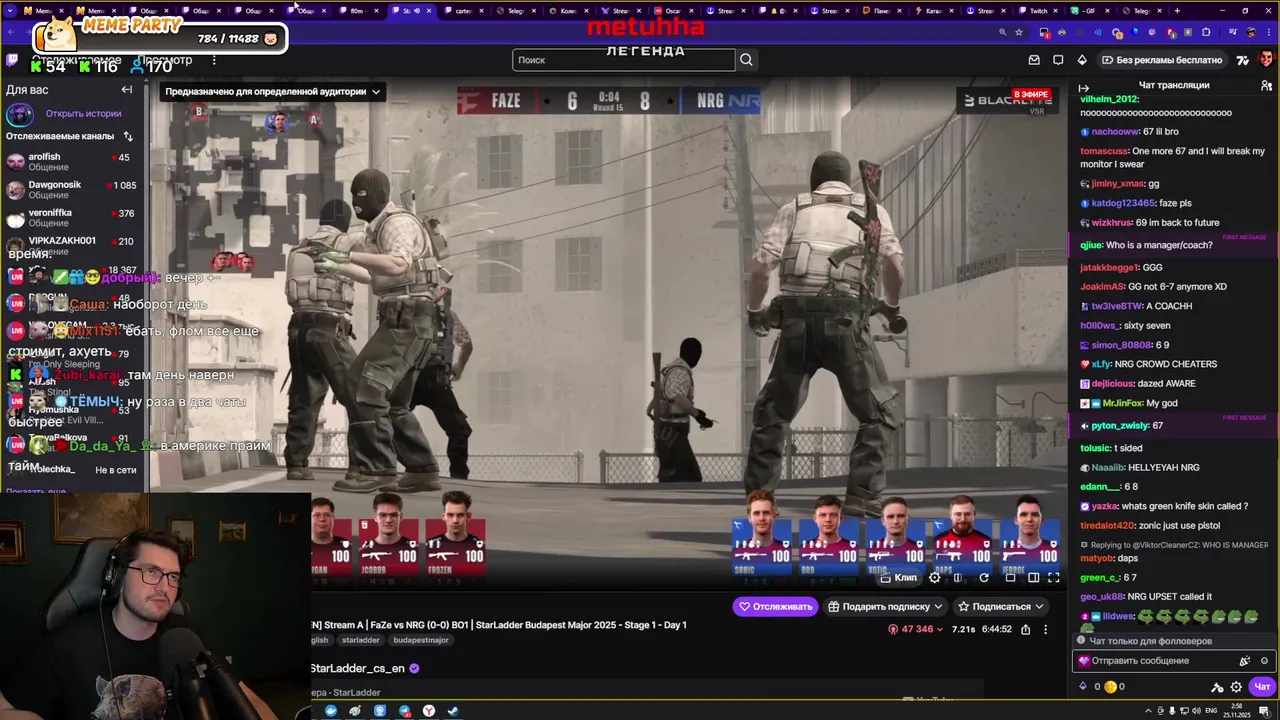Click the purple Чат send button
The image size is (1280, 720).
click(x=1263, y=687)
